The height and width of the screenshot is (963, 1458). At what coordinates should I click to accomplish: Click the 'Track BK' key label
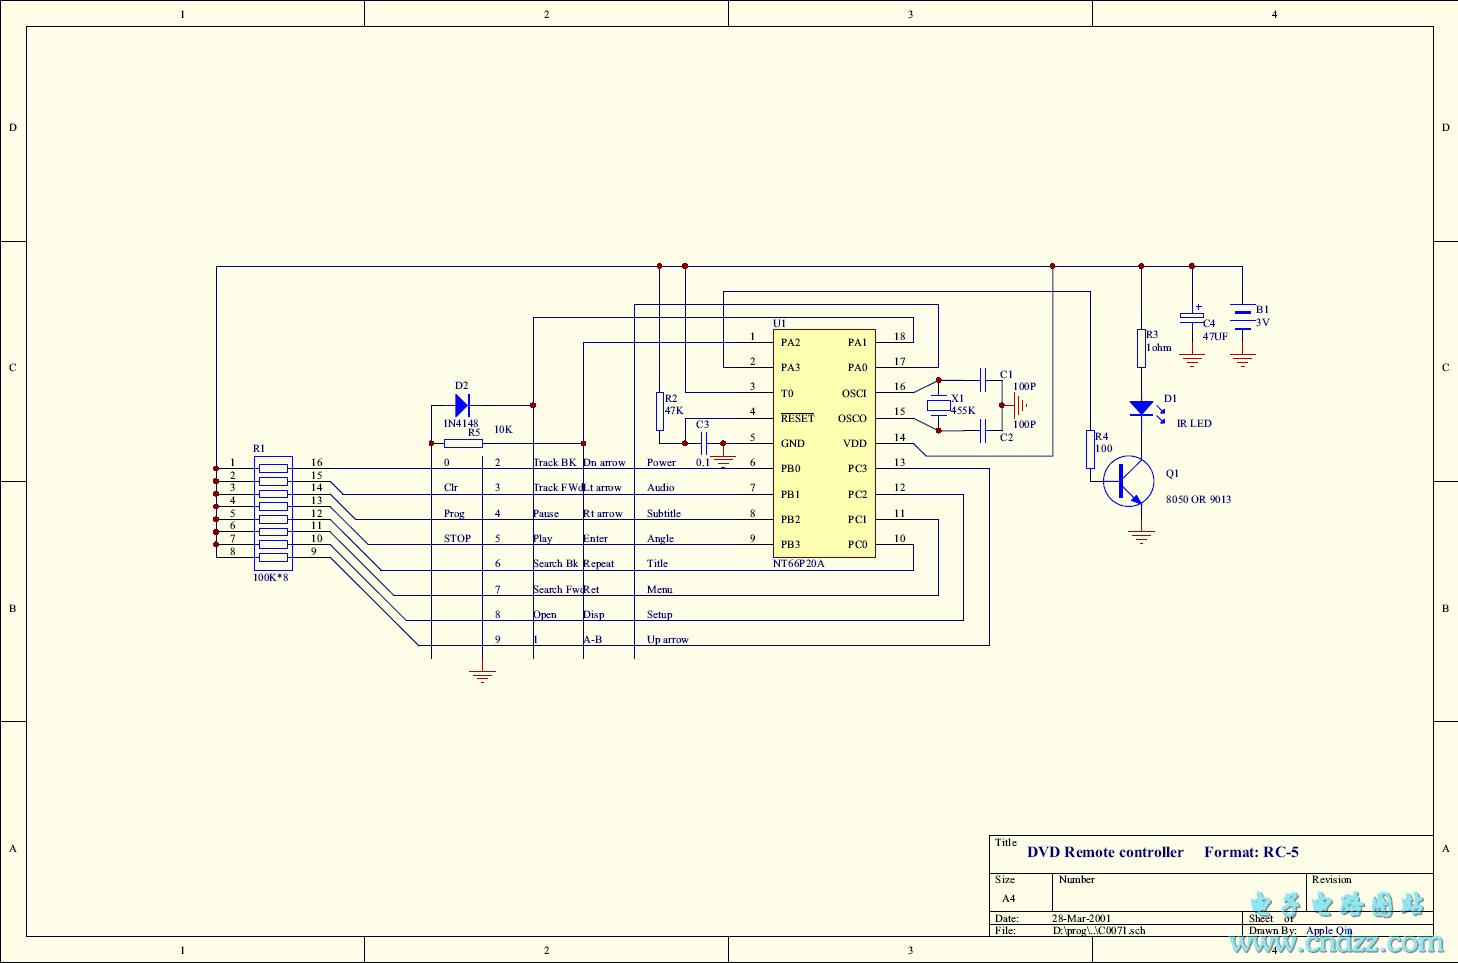point(555,462)
